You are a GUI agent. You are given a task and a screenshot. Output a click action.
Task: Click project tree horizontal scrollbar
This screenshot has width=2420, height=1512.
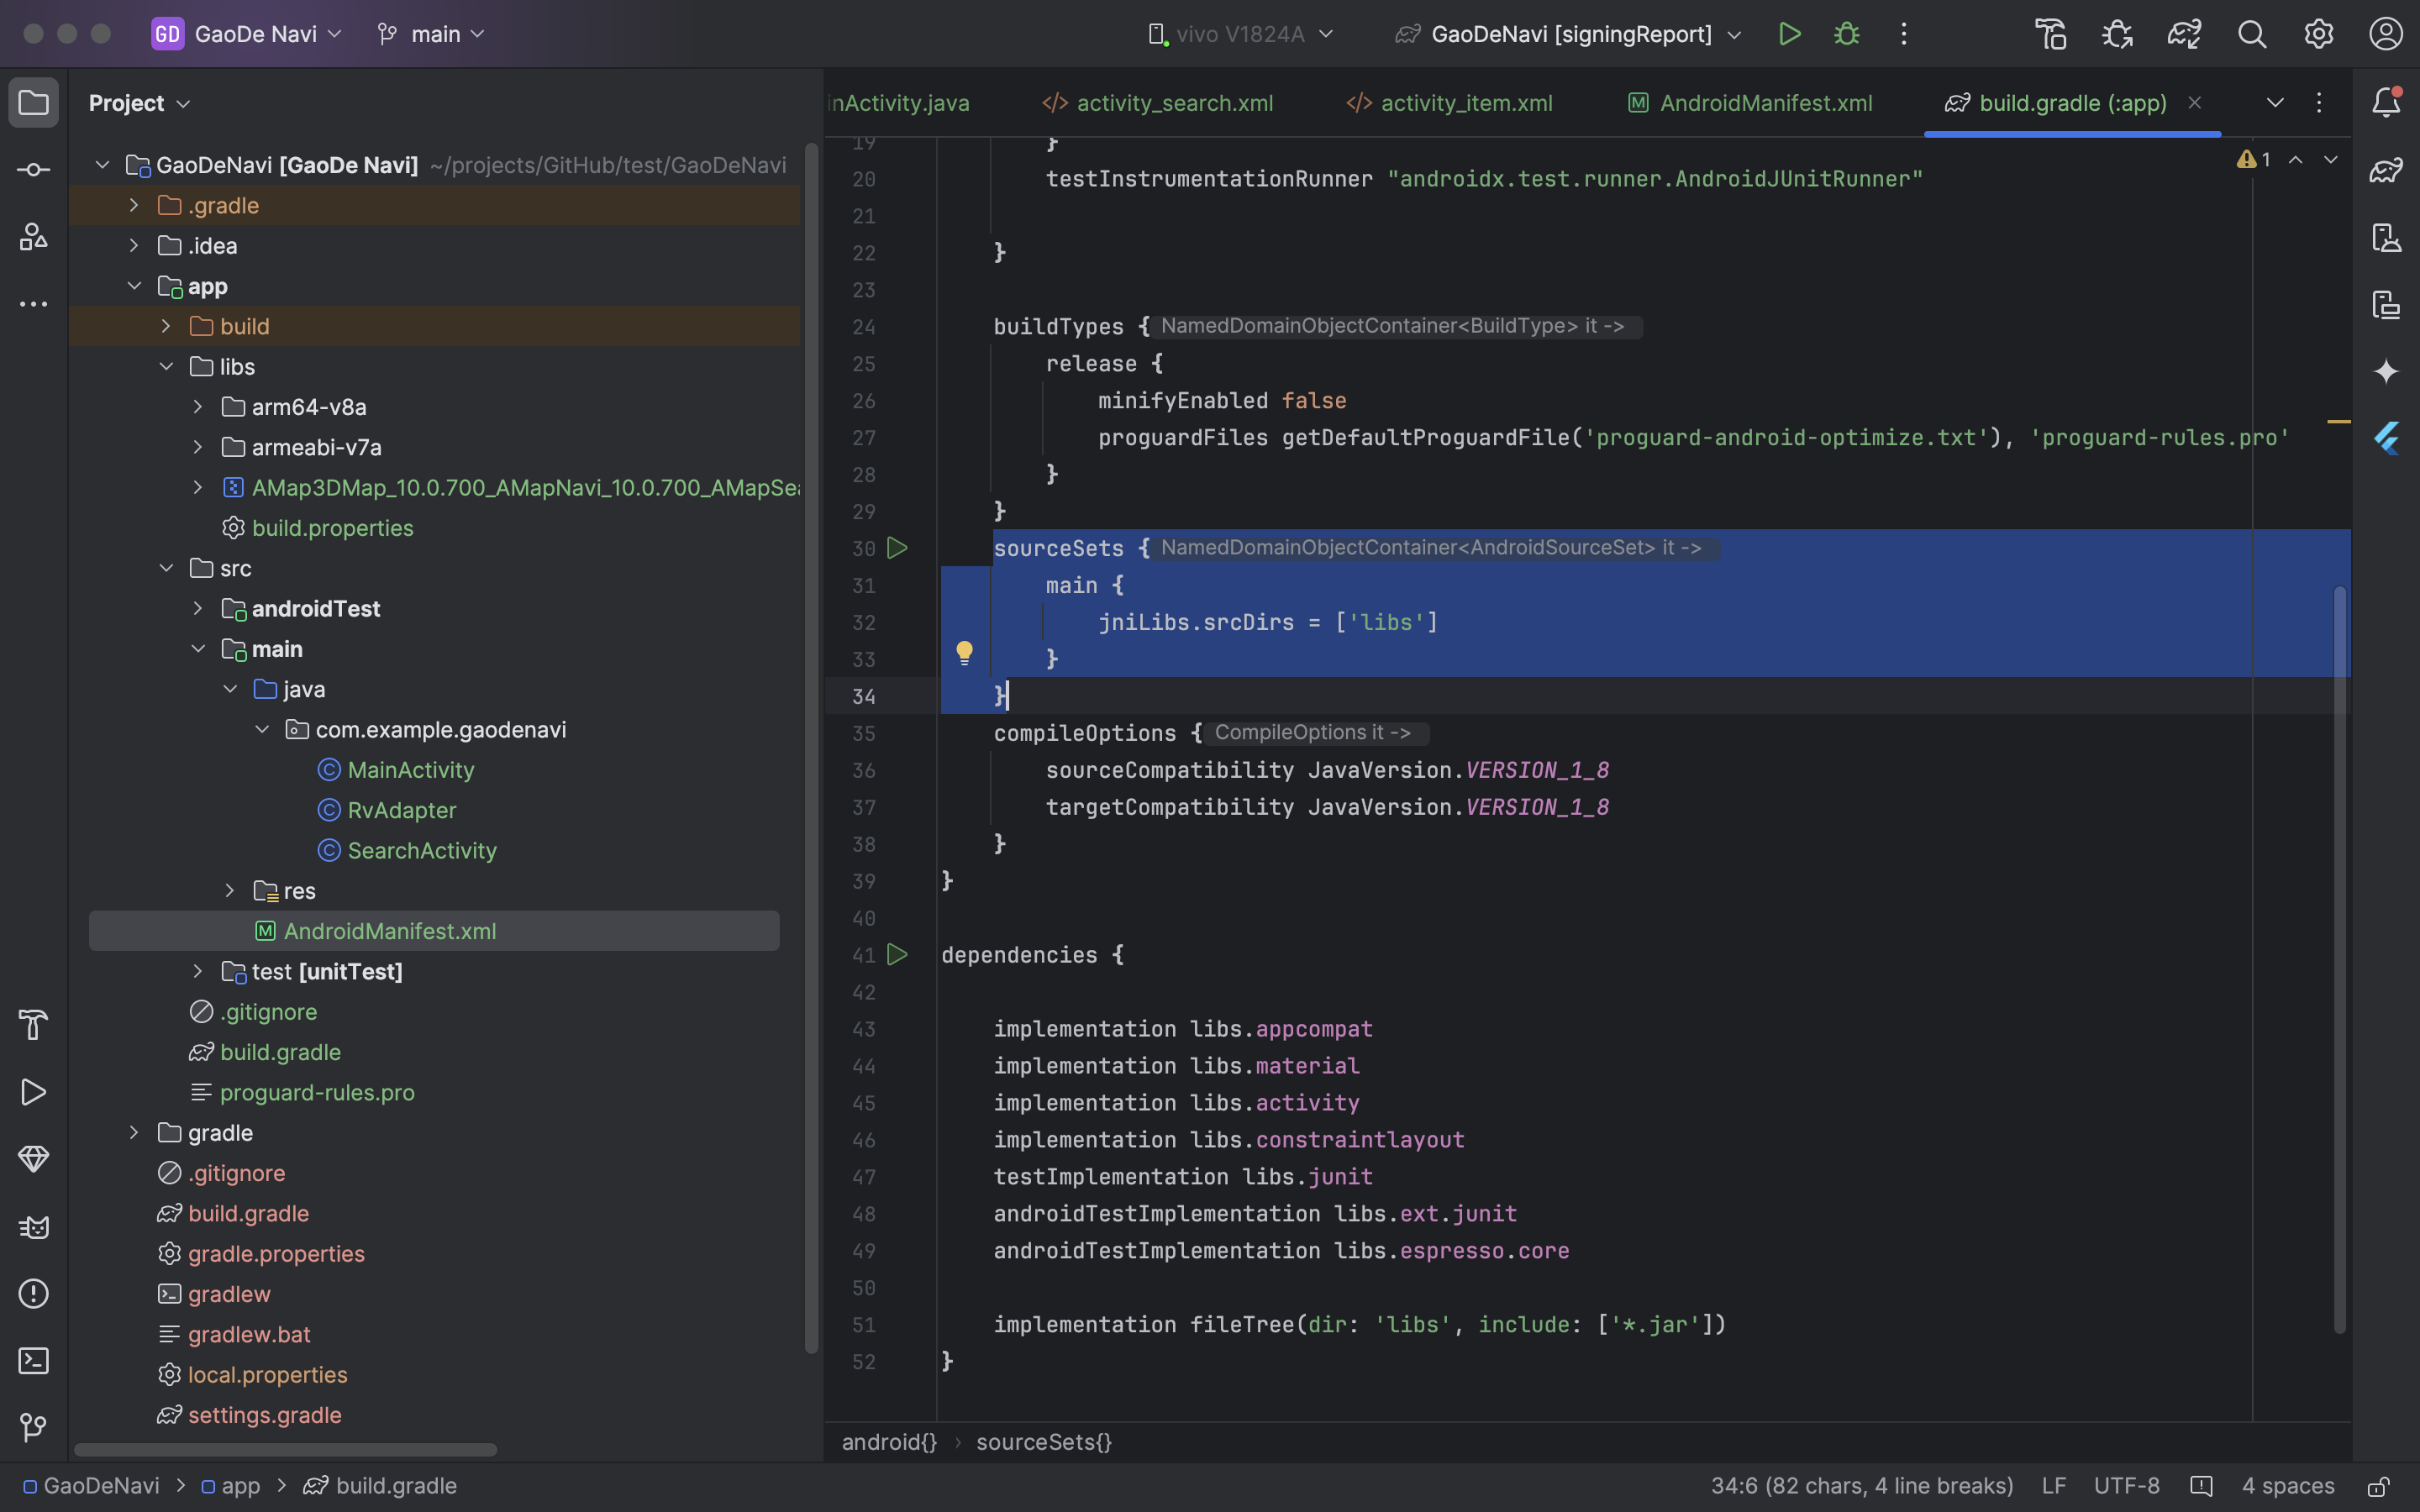pyautogui.click(x=285, y=1450)
